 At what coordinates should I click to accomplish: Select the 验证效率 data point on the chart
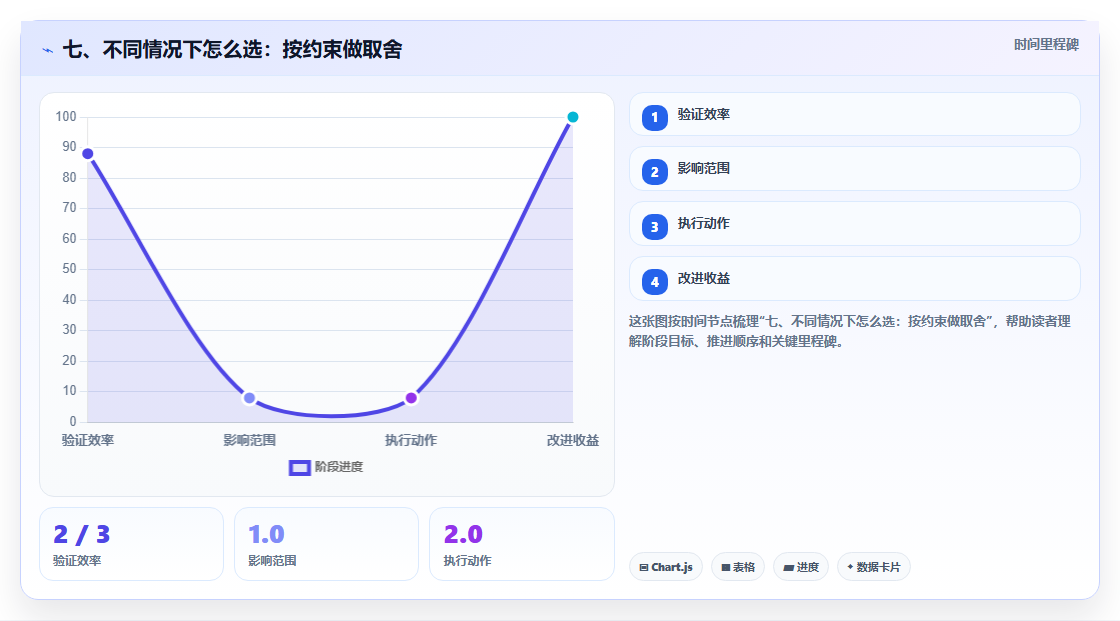click(88, 154)
